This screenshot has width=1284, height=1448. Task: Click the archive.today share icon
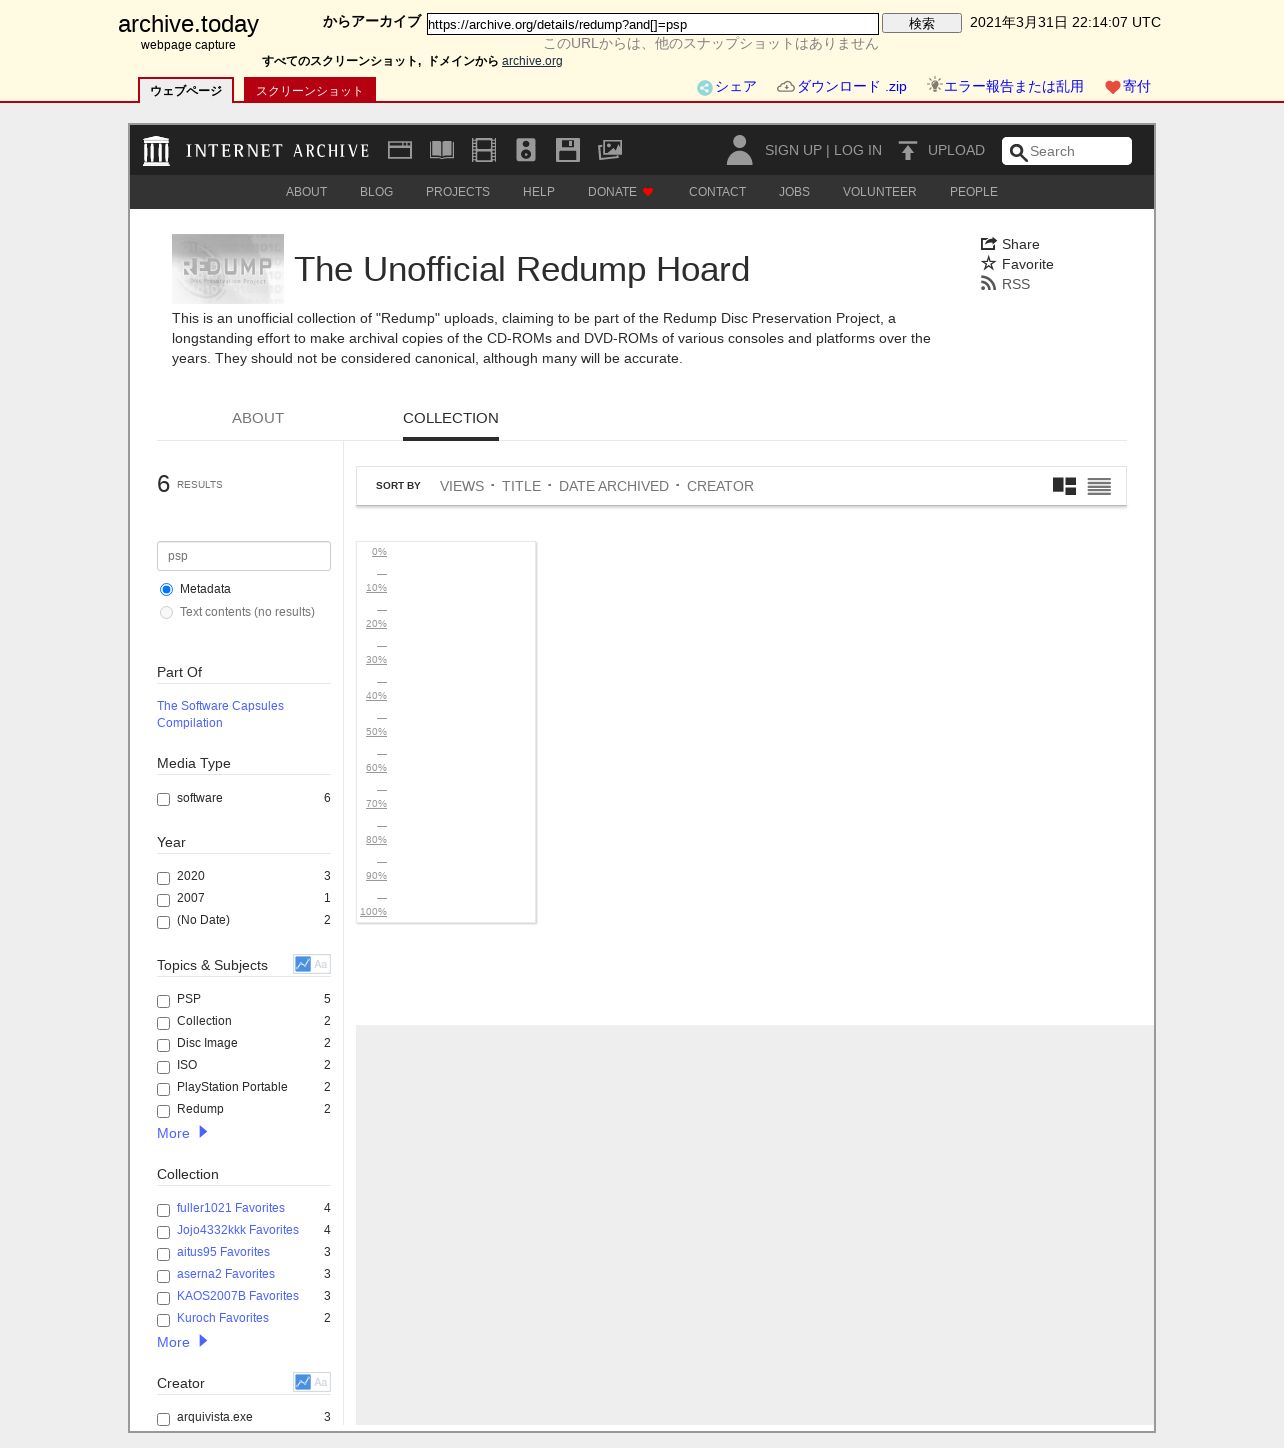click(x=705, y=88)
